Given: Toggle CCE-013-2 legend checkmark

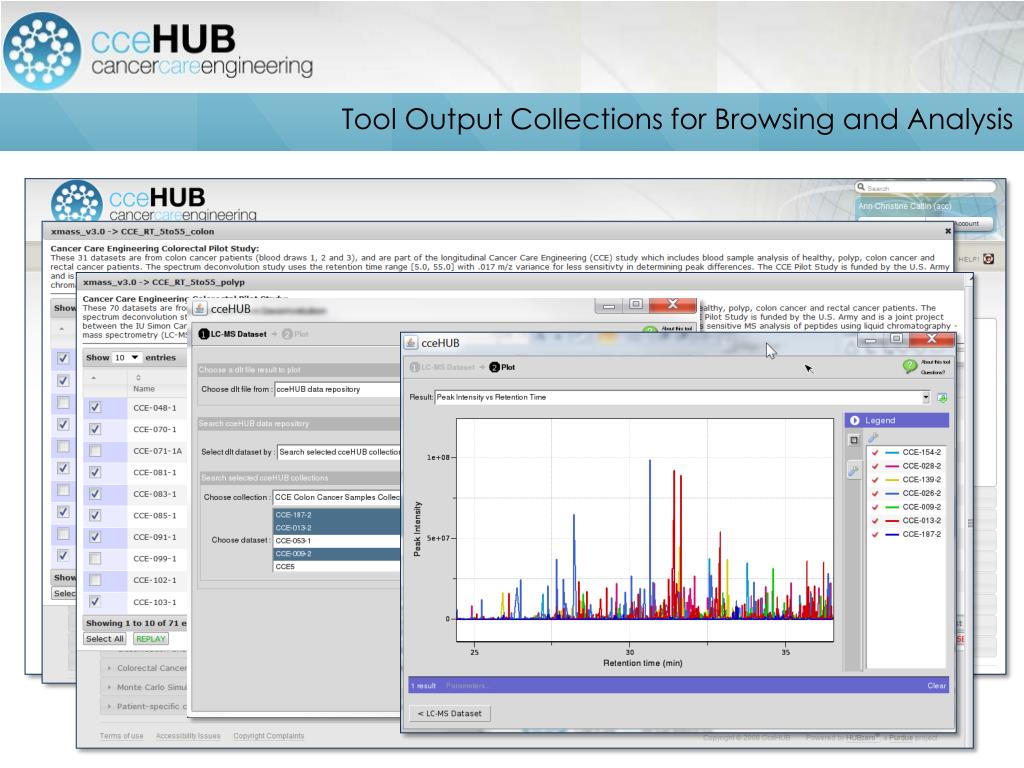Looking at the screenshot, I should tap(875, 521).
